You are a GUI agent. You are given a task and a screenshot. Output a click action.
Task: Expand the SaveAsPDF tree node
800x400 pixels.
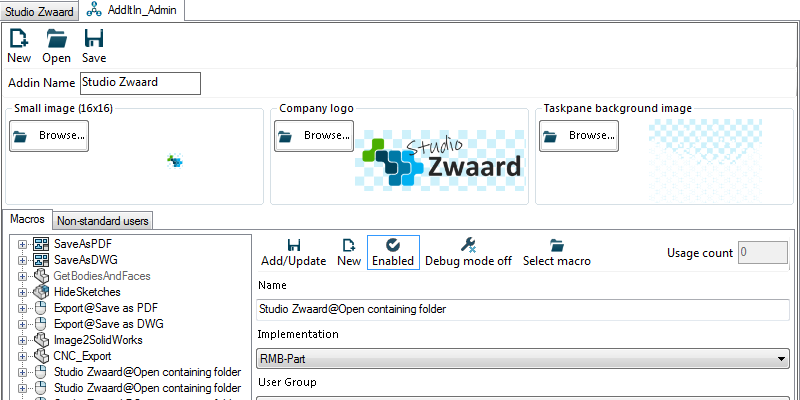point(22,244)
